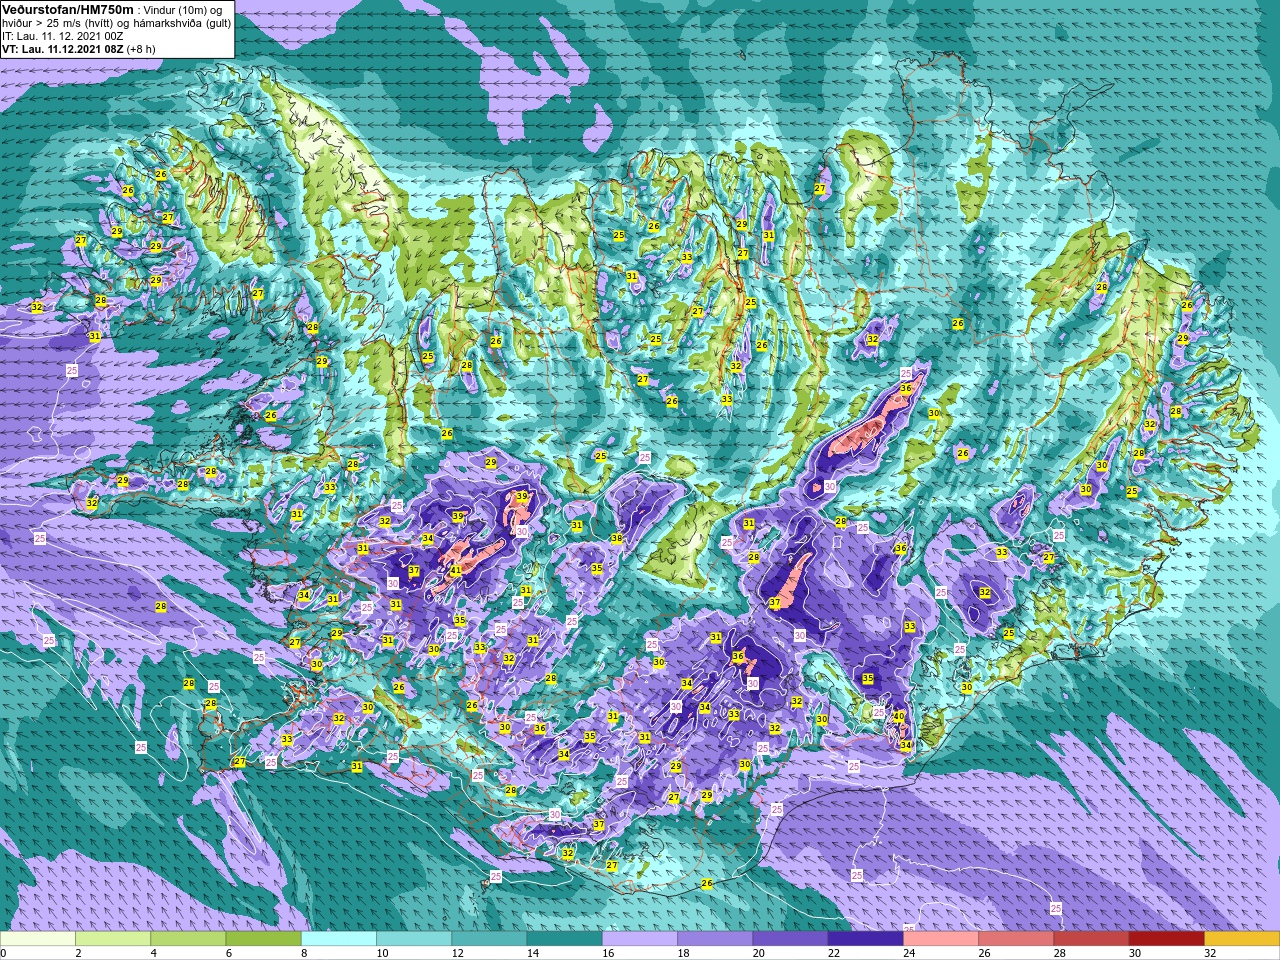
Task: Select the olive green 6–8 legend band
Action: tap(263, 939)
